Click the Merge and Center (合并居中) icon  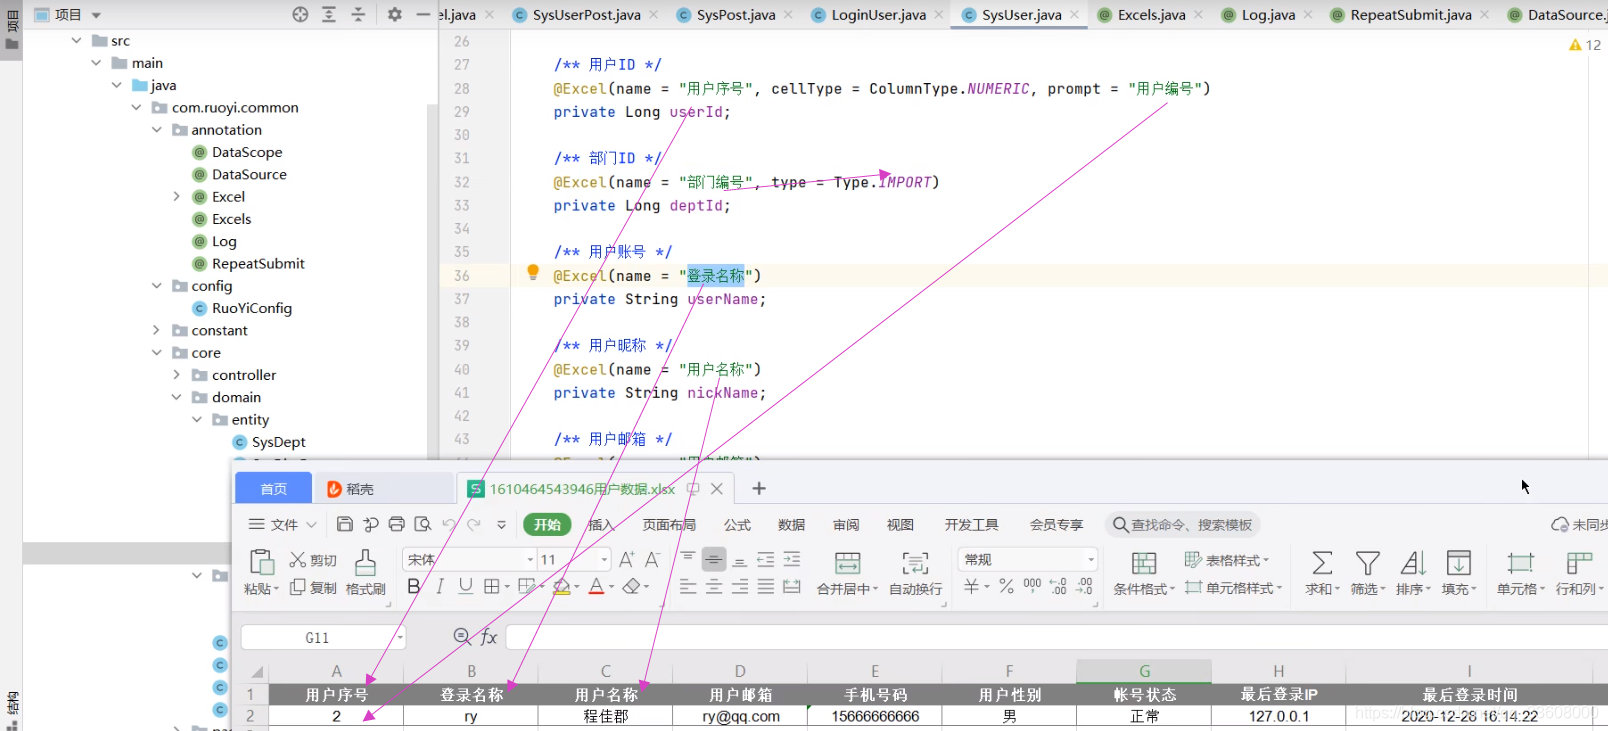(847, 562)
